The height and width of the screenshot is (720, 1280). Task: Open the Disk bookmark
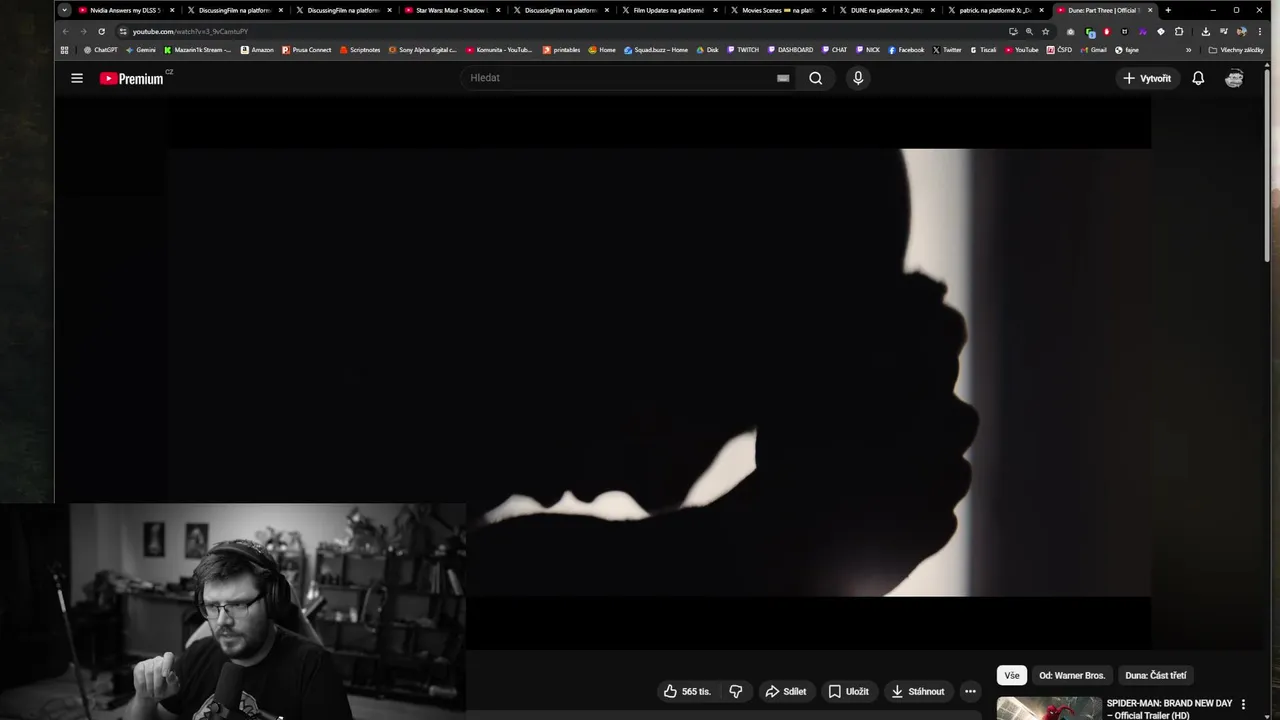[x=707, y=50]
